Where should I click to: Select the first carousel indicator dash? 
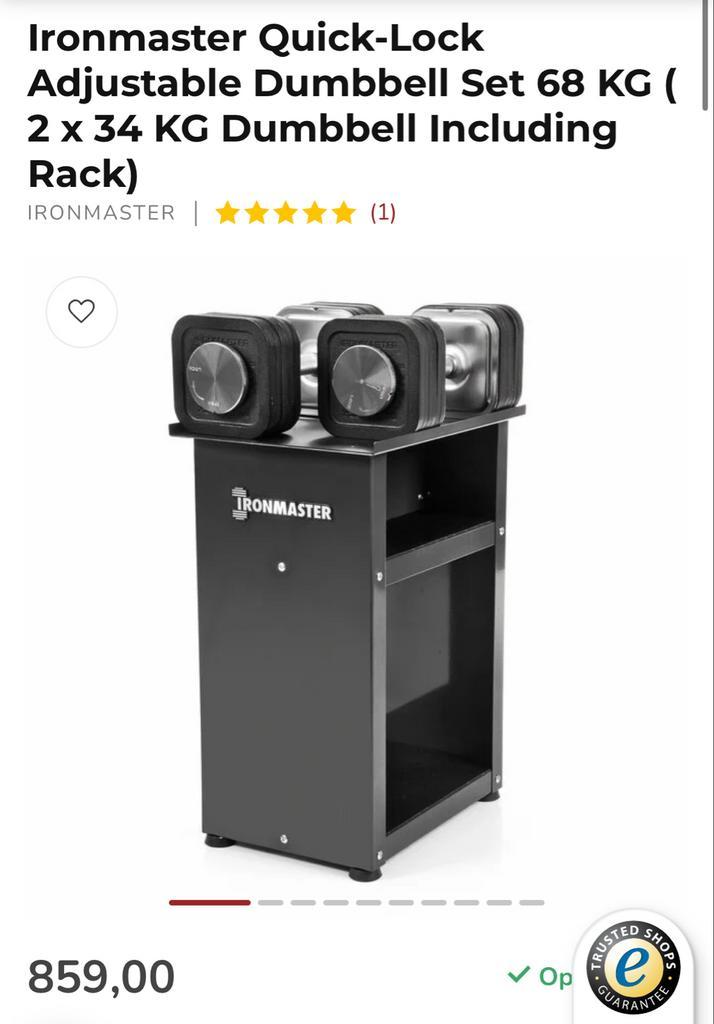210,903
